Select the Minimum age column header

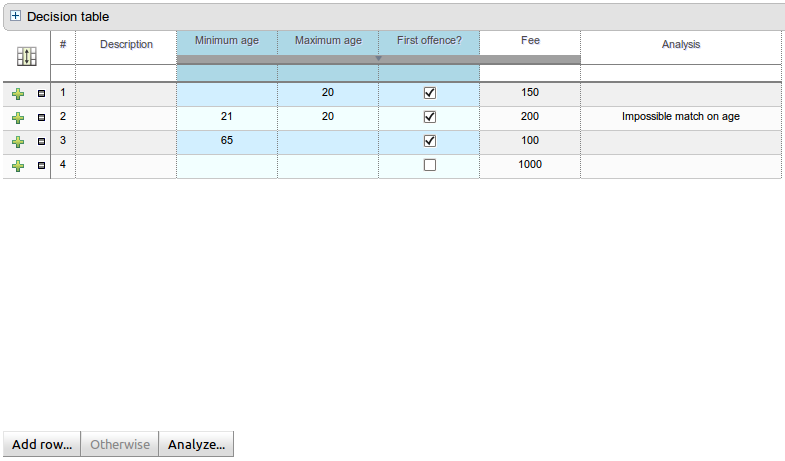[x=227, y=41]
